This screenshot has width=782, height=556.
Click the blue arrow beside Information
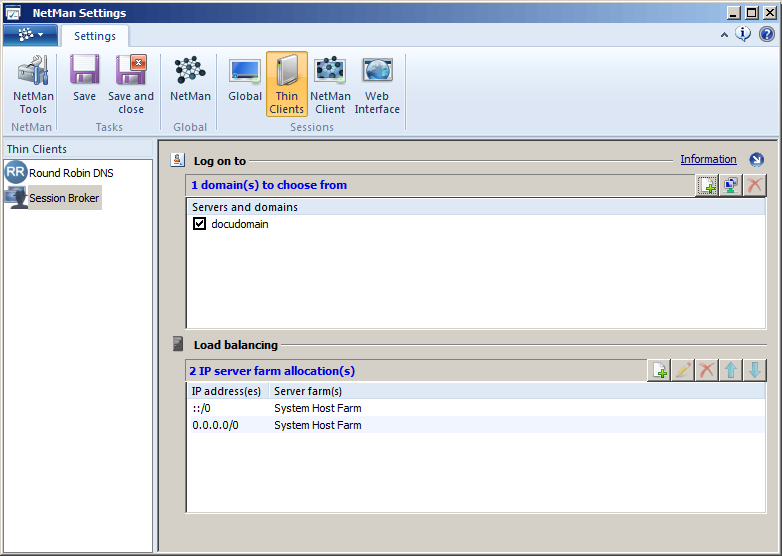tap(756, 160)
